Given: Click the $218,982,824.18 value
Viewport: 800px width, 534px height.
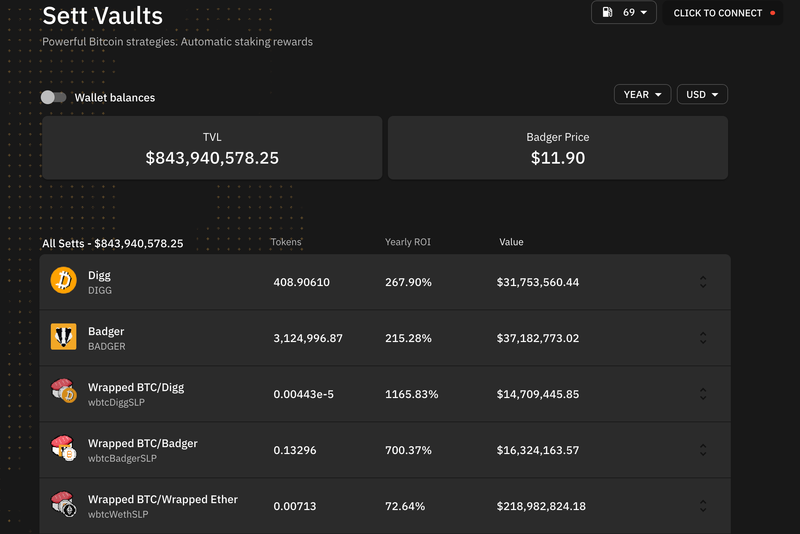Looking at the screenshot, I should tap(541, 506).
